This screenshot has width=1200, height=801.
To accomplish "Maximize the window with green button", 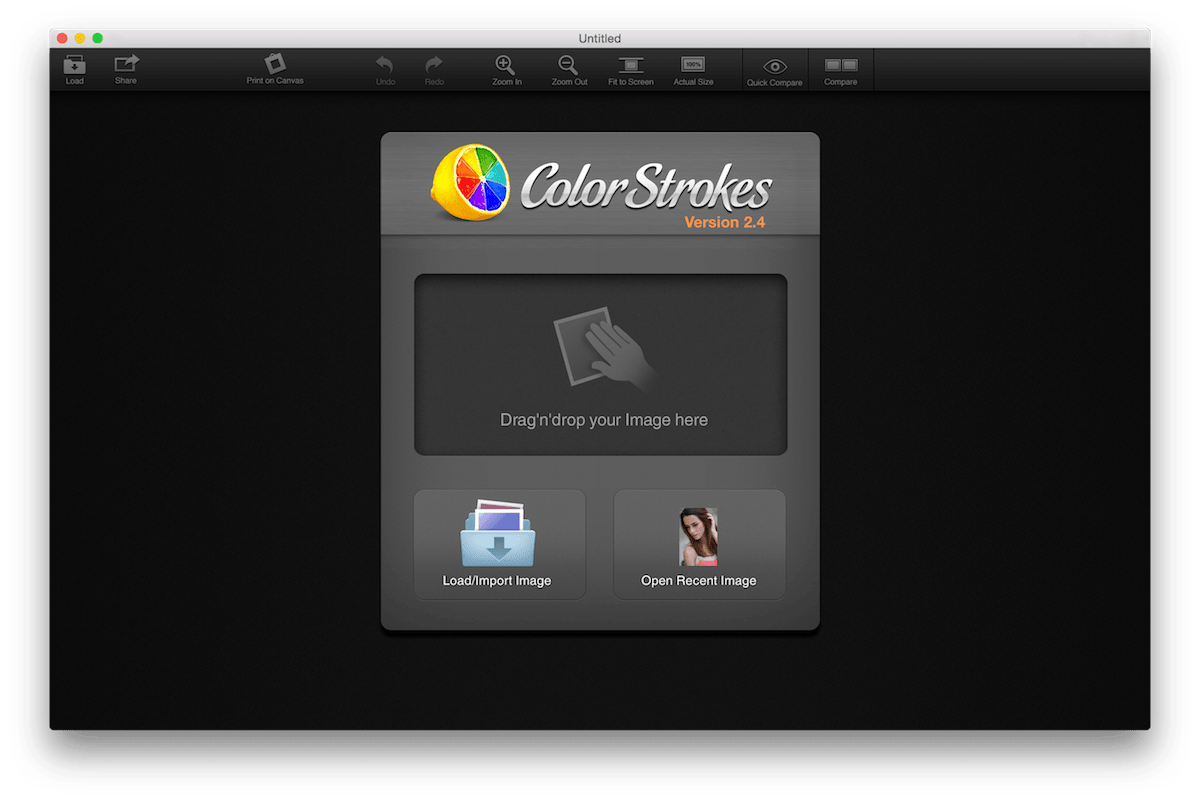I will [x=98, y=38].
